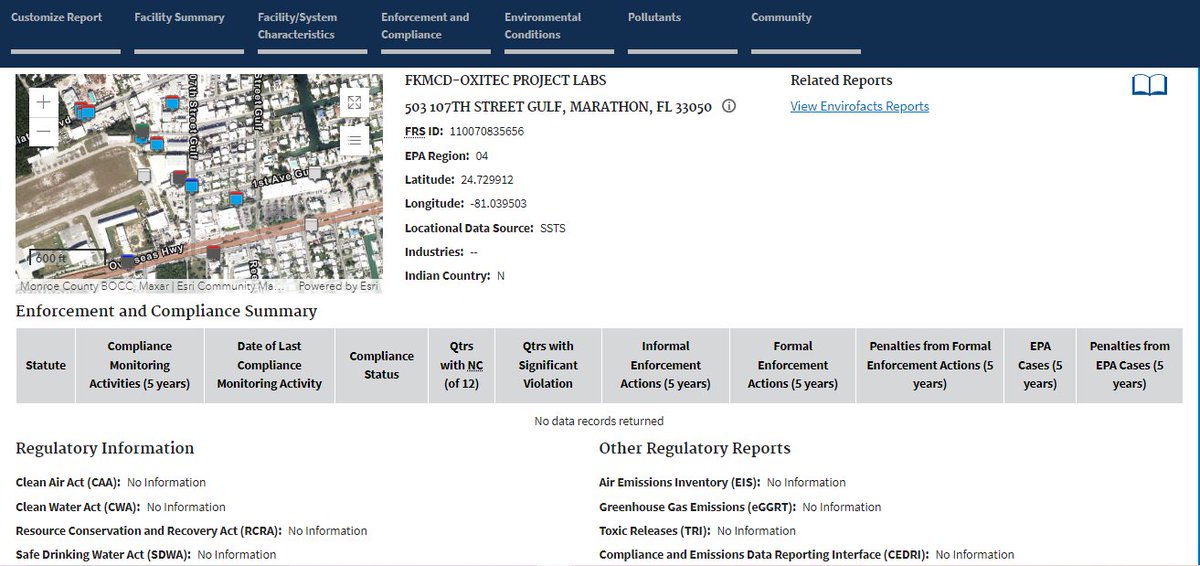Click the Air Emissions Inventory (EIS) label
Screen dimensions: 1200x566
point(681,482)
